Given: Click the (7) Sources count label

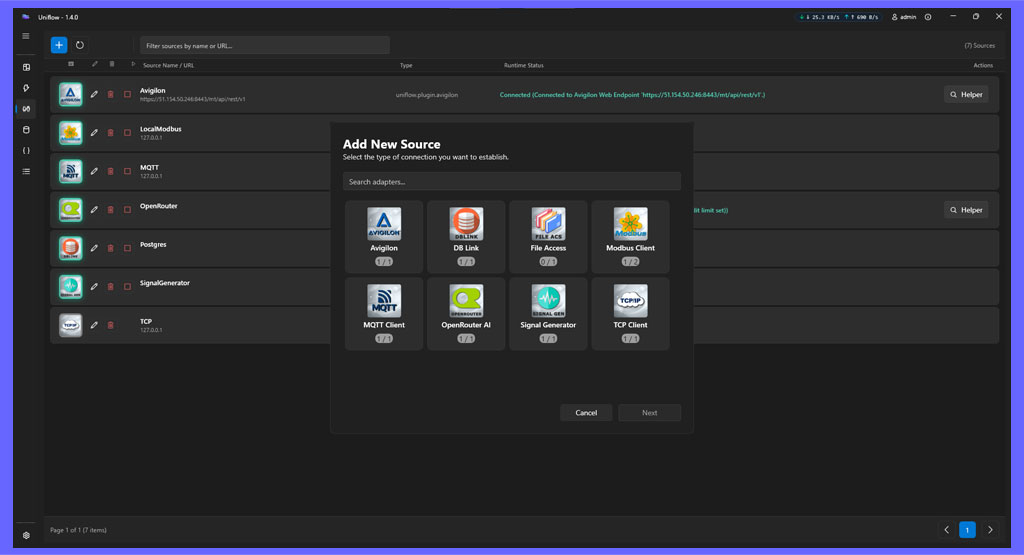Looking at the screenshot, I should (x=980, y=46).
